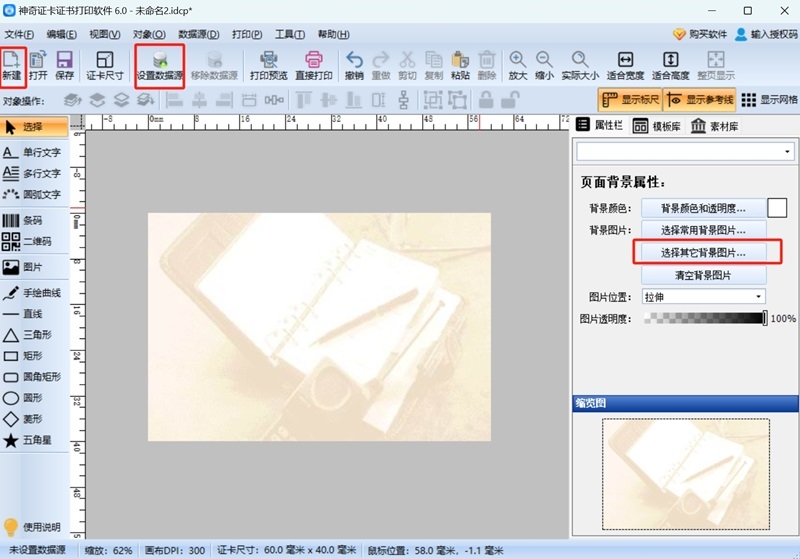
Task: Click the 清空背景图片 button
Action: point(703,275)
